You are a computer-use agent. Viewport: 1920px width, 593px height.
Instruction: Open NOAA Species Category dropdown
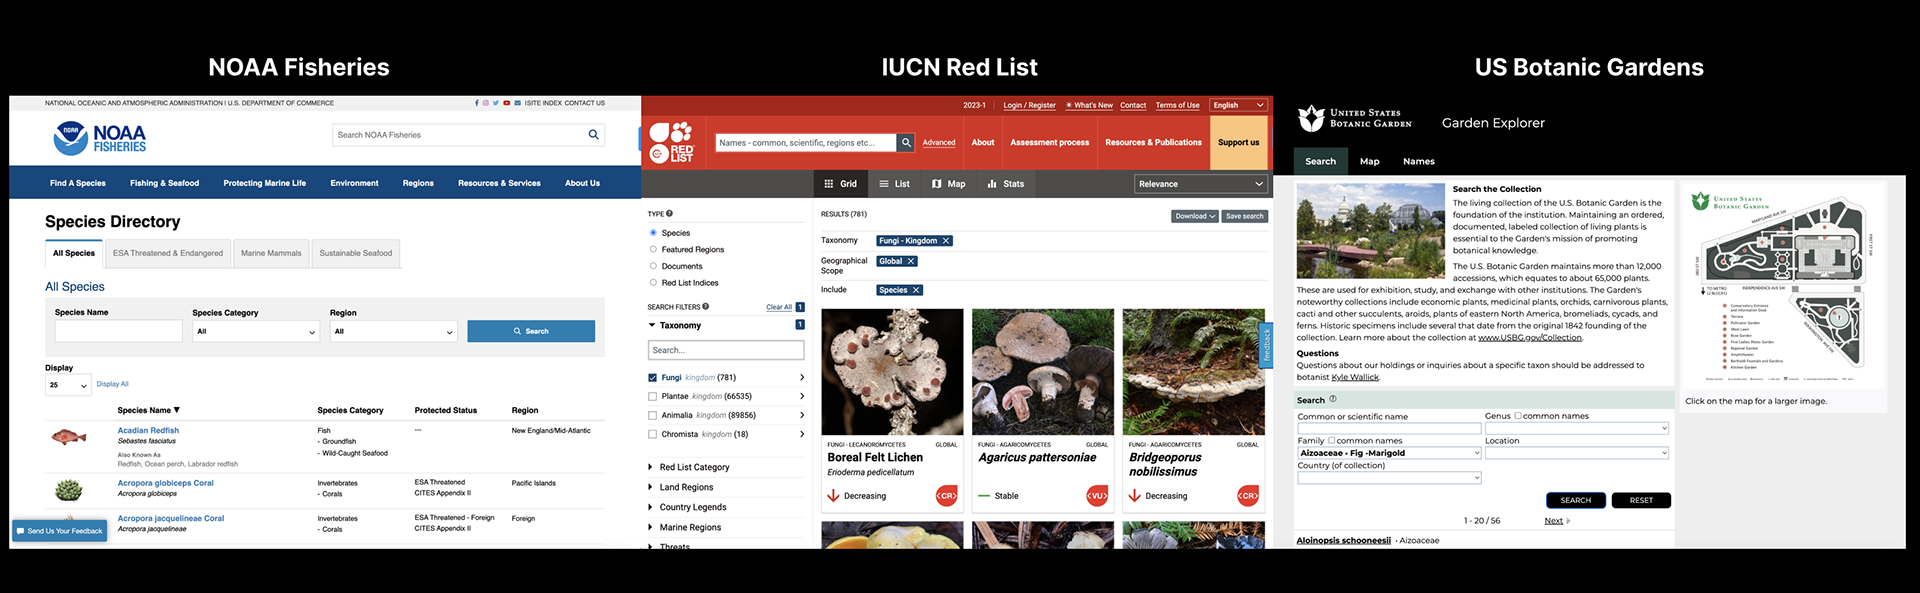click(256, 331)
